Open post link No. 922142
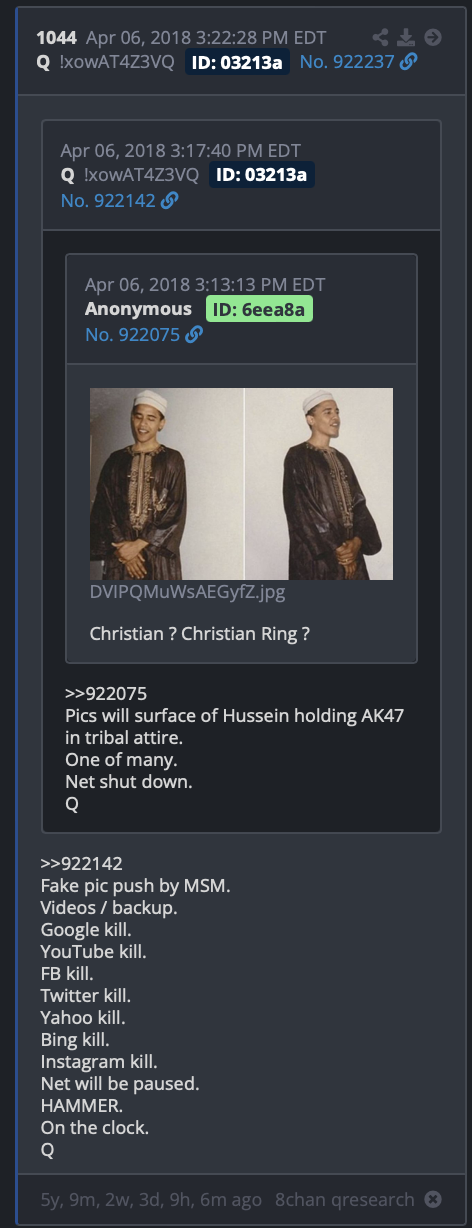 tap(108, 200)
